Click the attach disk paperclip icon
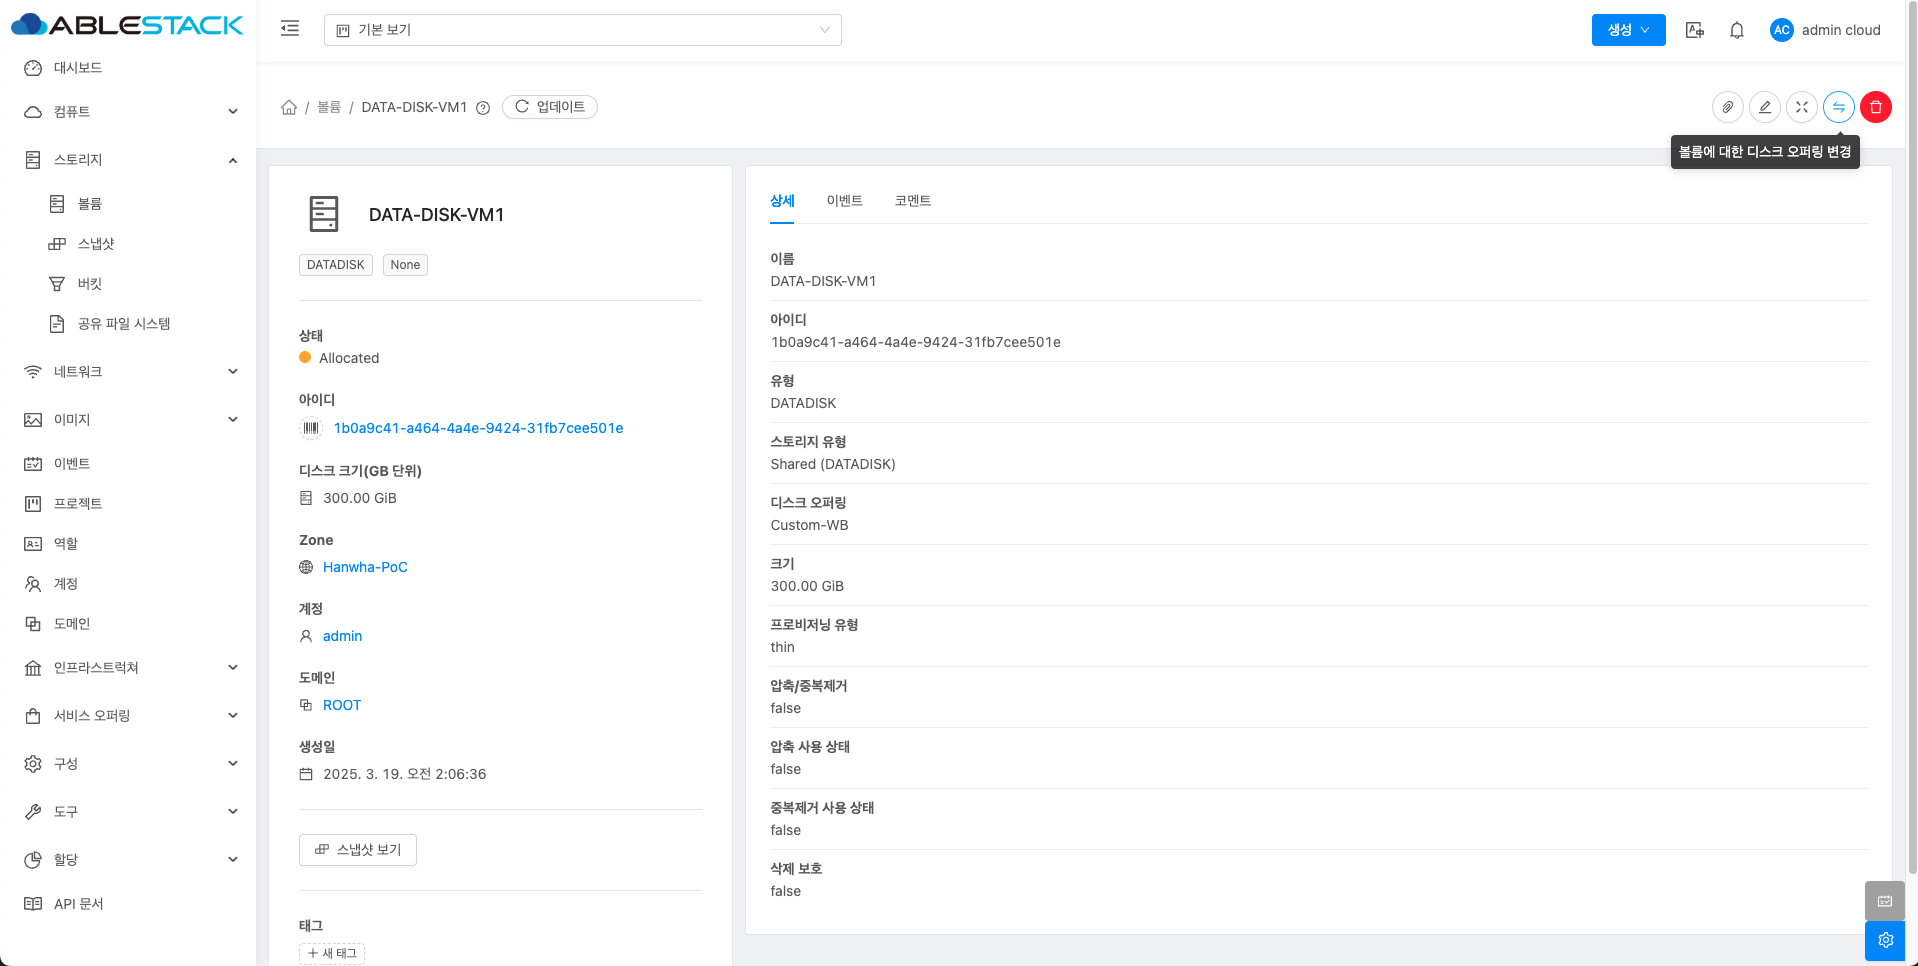Image resolution: width=1918 pixels, height=966 pixels. point(1727,107)
